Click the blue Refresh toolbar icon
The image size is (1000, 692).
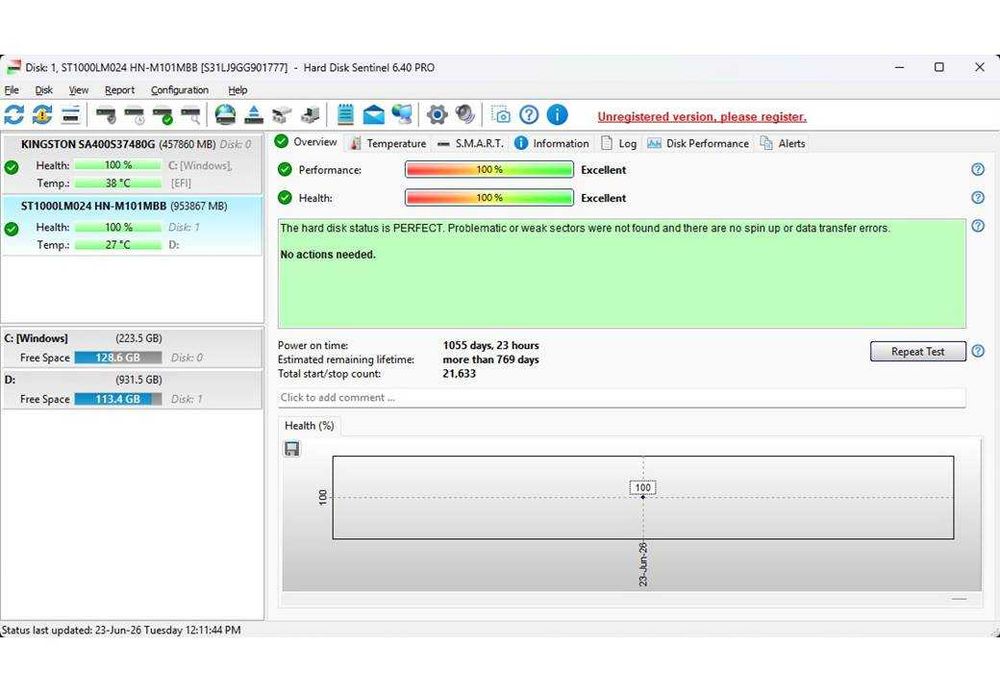point(14,115)
